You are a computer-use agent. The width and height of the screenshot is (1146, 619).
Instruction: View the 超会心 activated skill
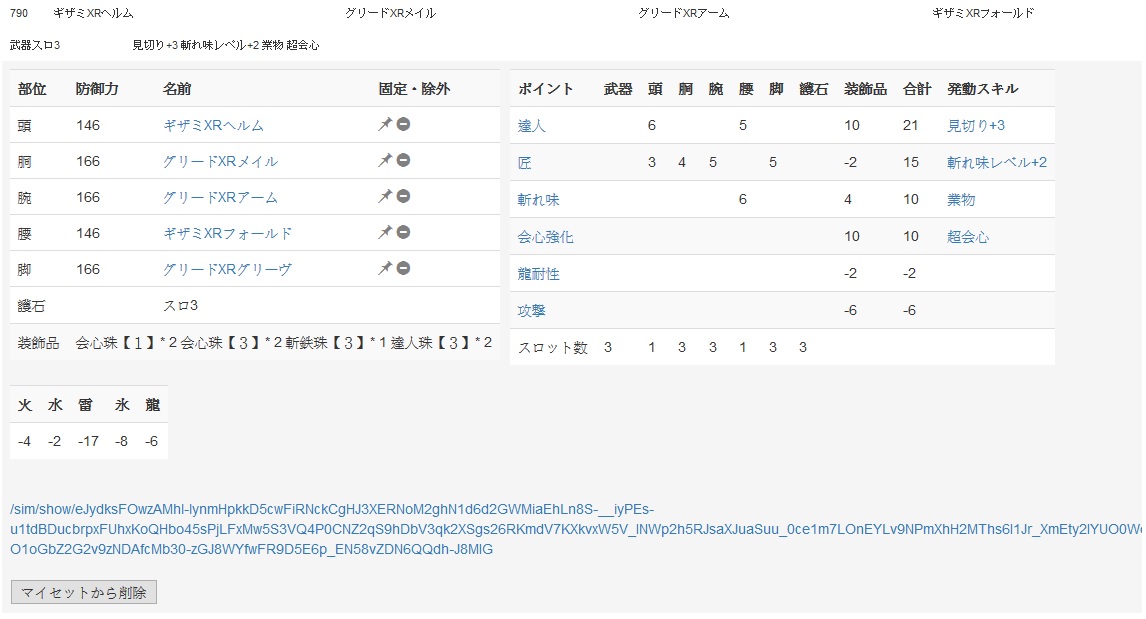(x=968, y=238)
